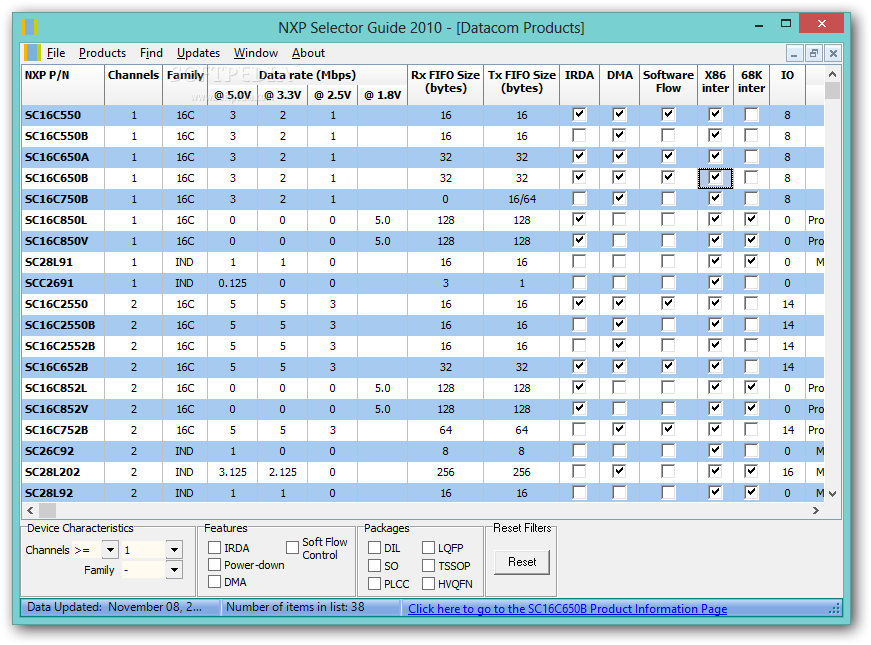
Task: Open the Family dropdown
Action: (x=174, y=570)
